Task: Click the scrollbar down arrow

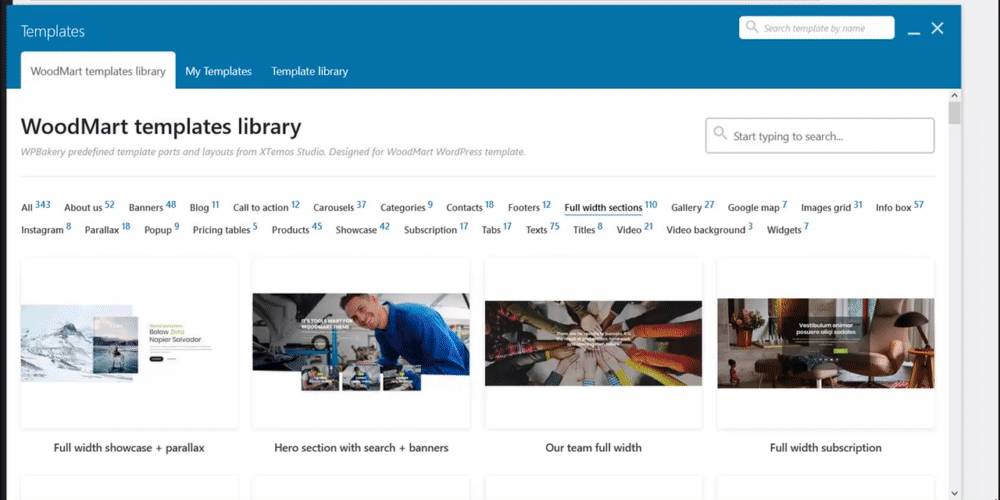Action: coord(954,493)
